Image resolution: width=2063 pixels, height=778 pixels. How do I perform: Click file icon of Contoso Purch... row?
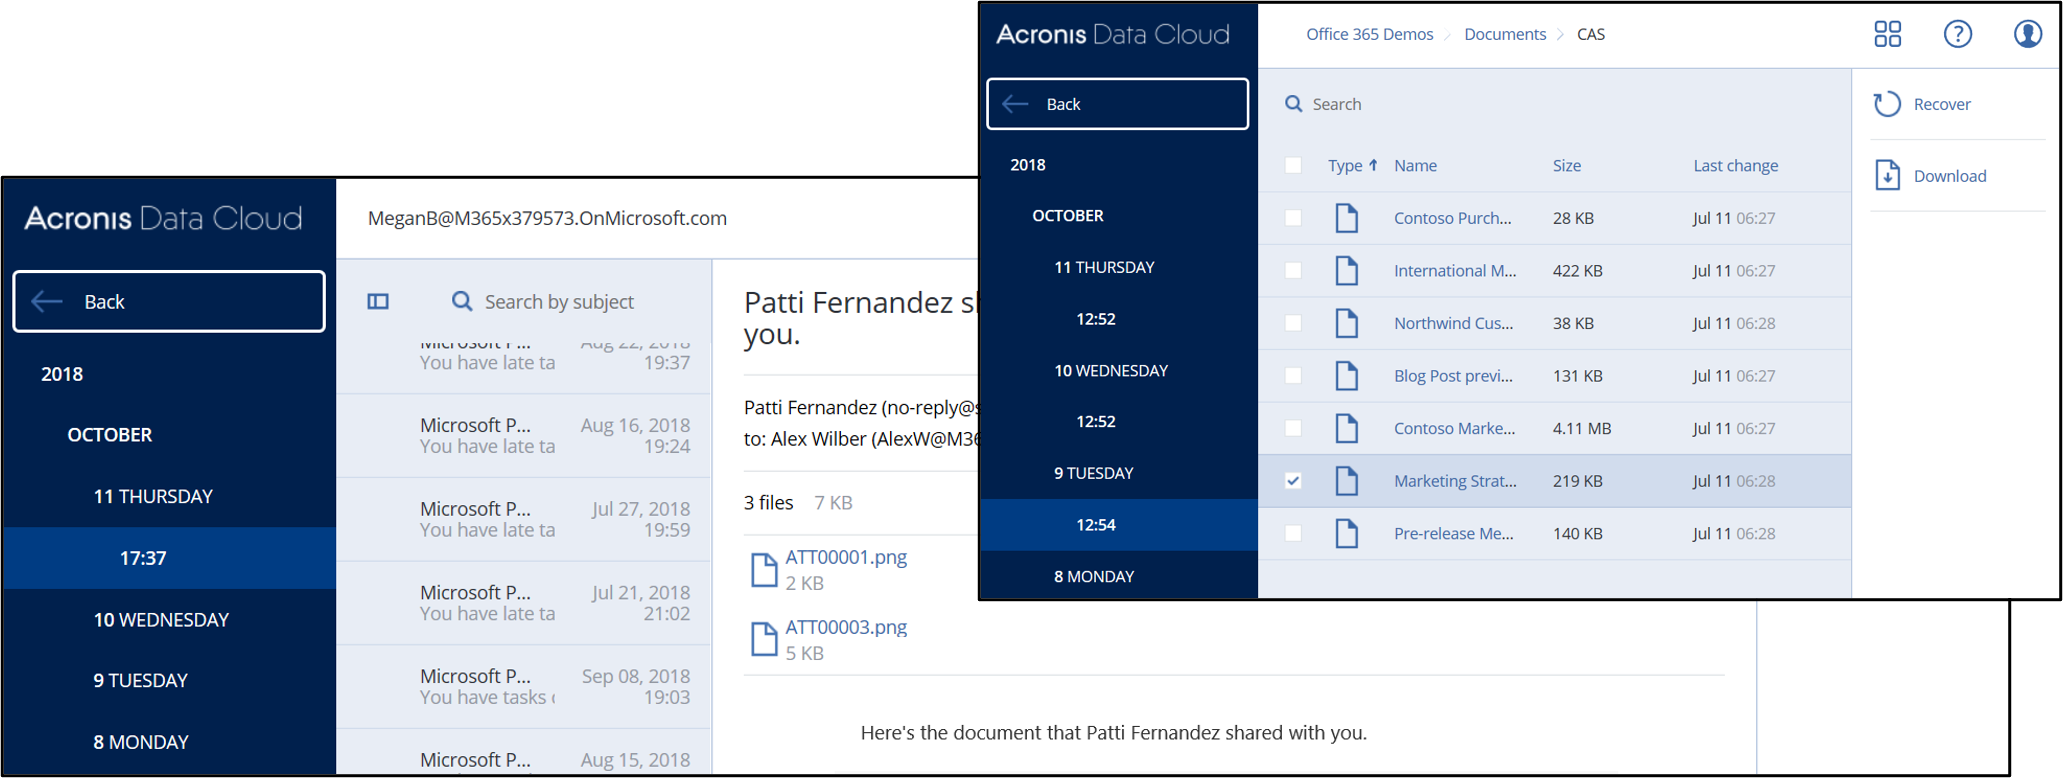(1347, 218)
